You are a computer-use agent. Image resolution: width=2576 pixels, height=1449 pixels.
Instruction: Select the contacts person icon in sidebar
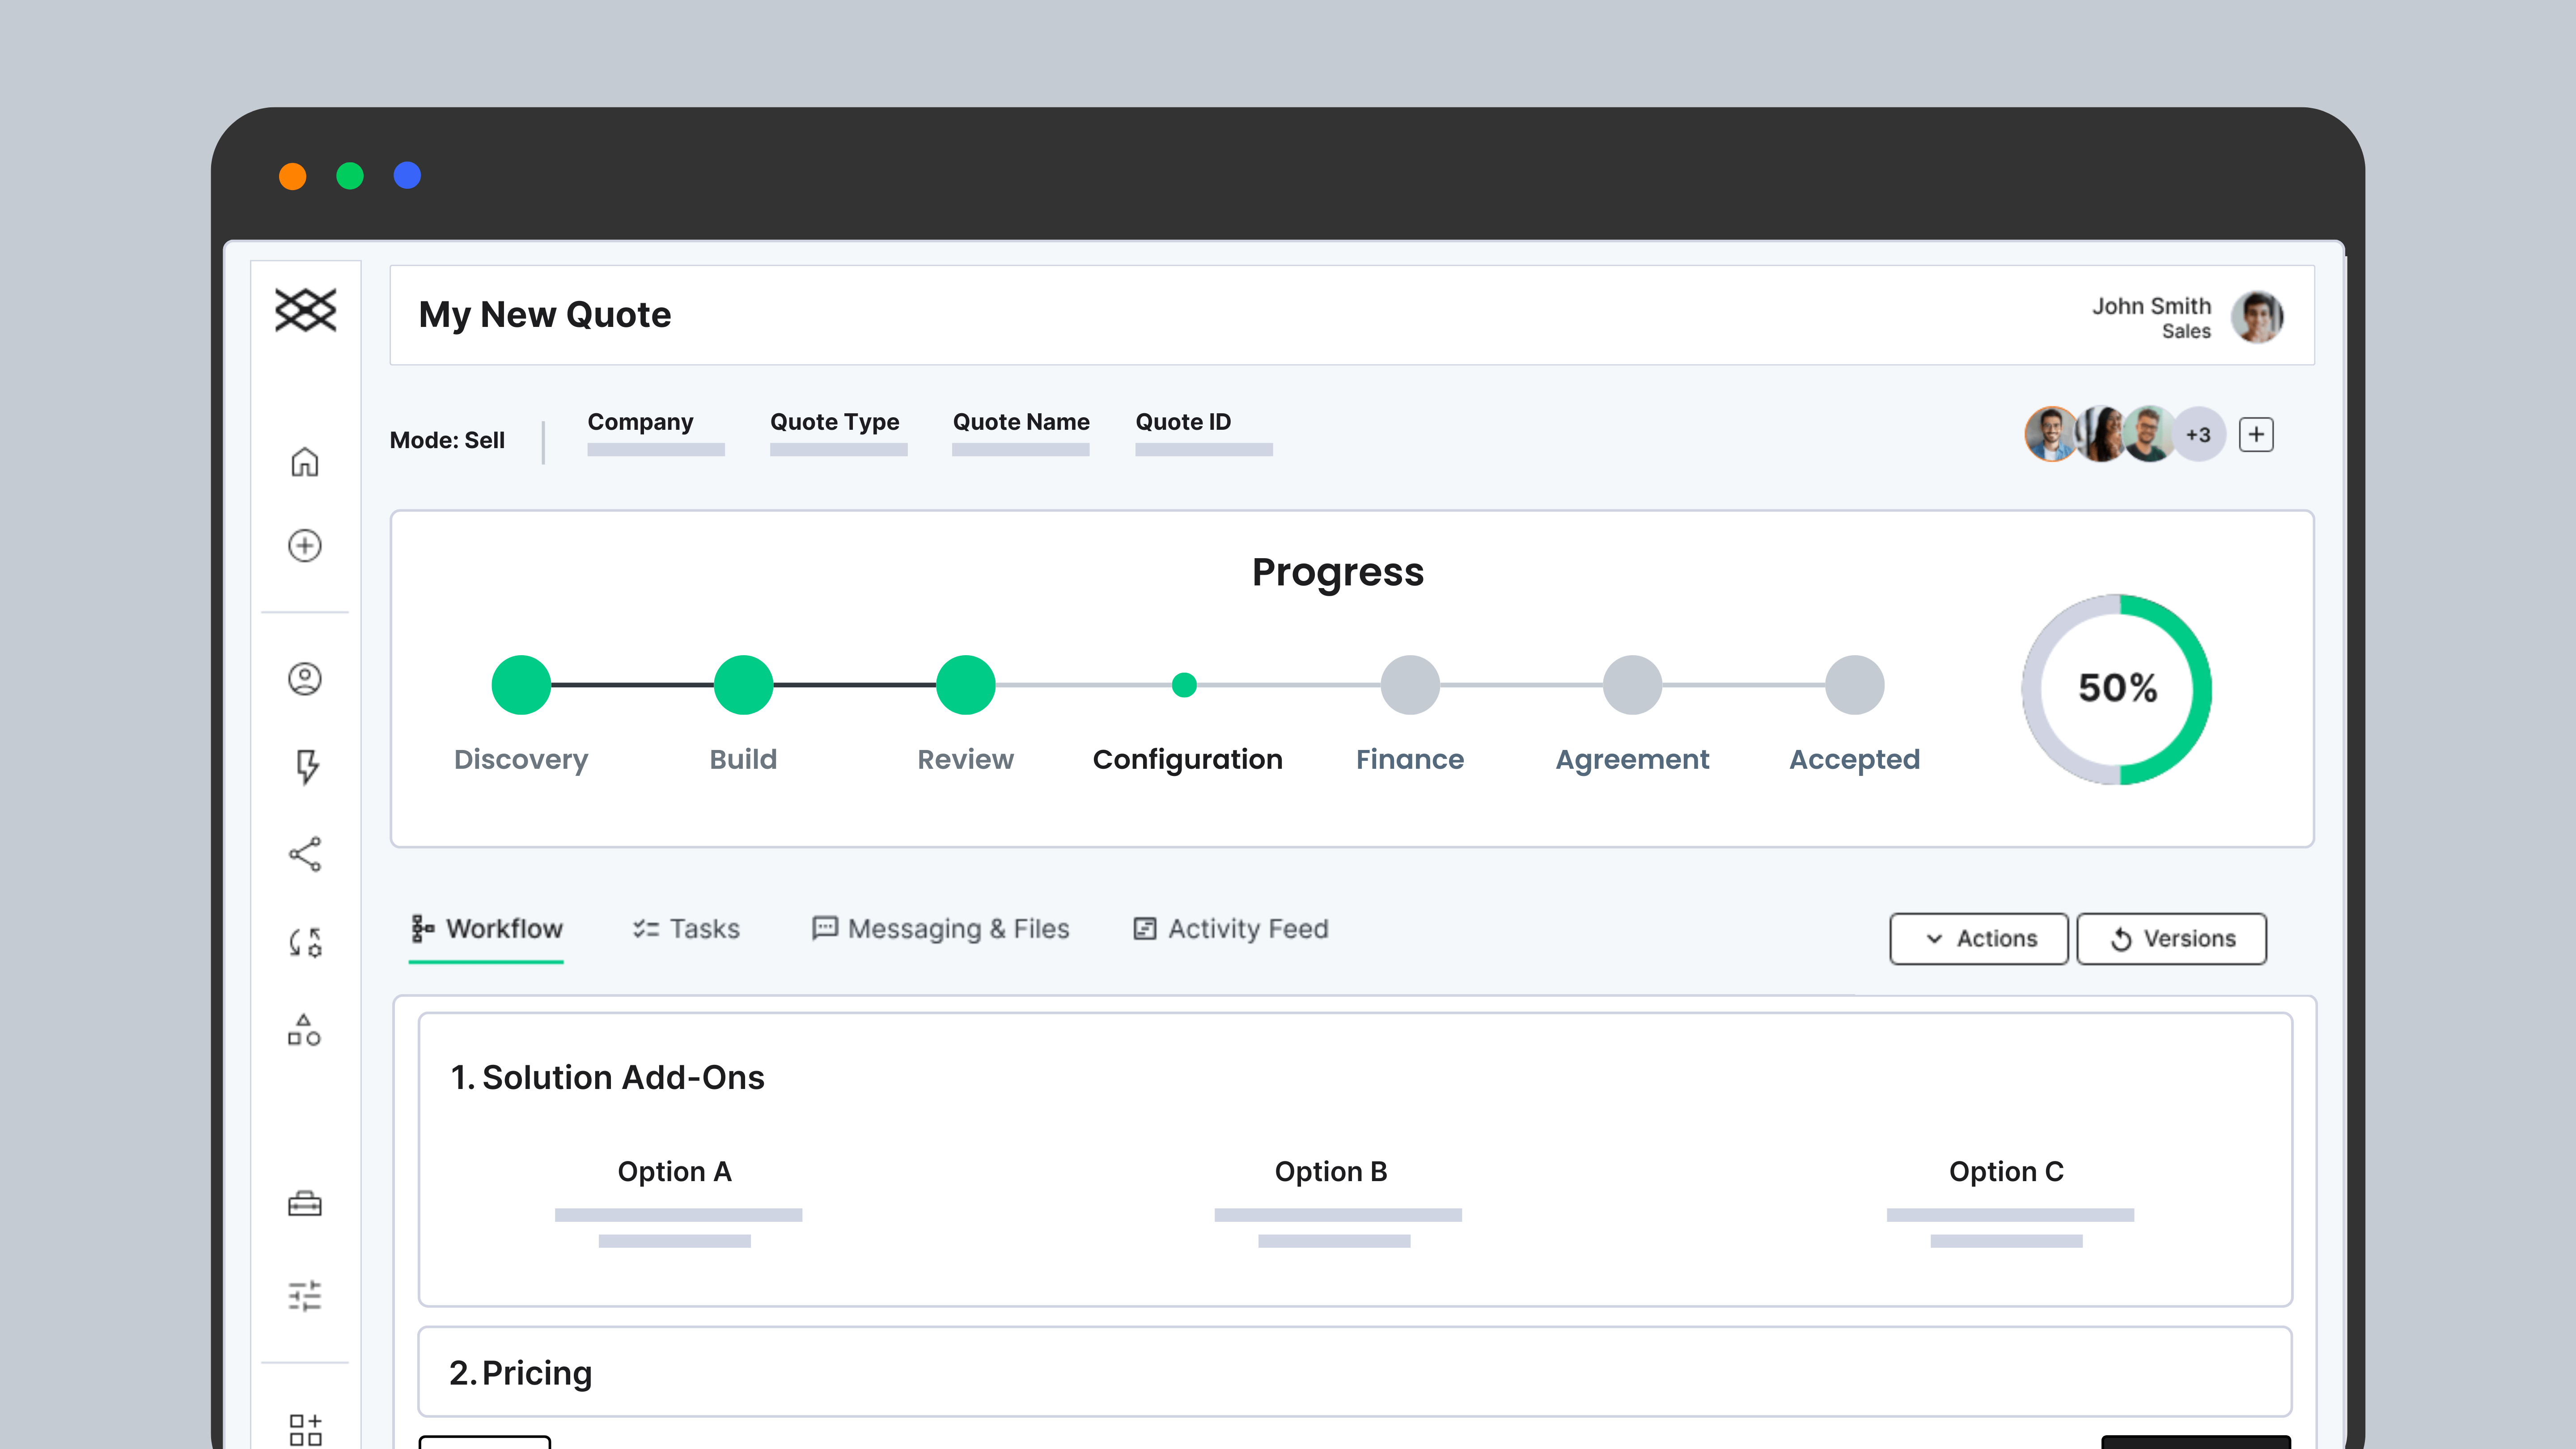305,678
